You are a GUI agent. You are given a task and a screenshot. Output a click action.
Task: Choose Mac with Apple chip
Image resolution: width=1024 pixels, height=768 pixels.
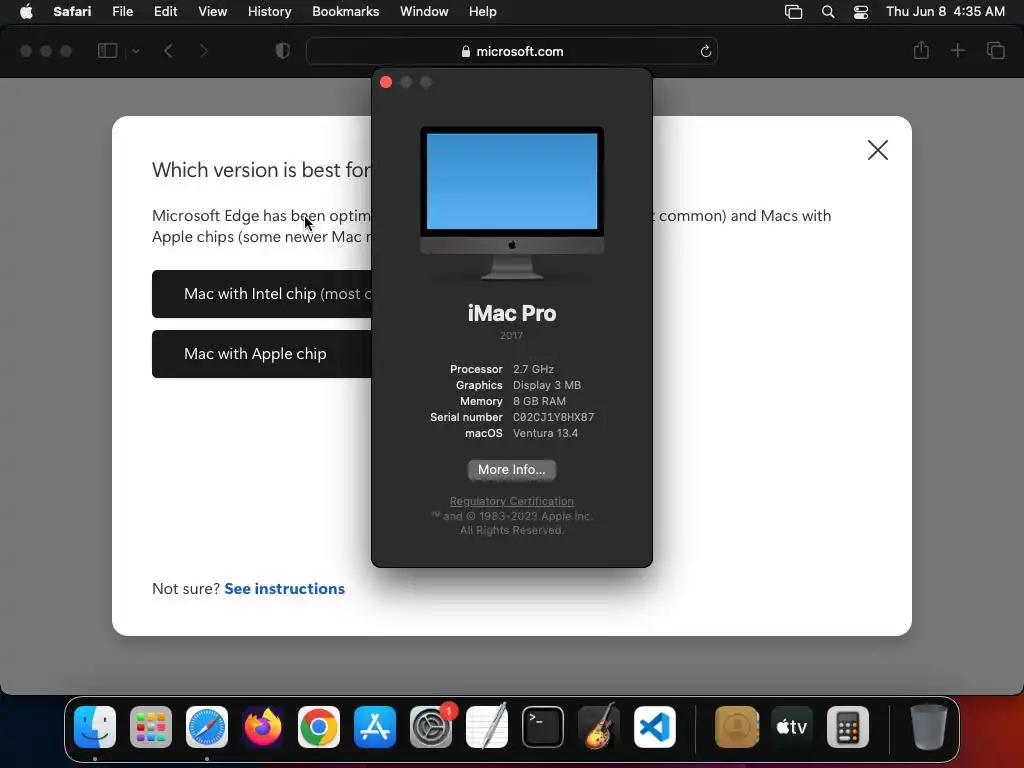[x=262, y=354]
